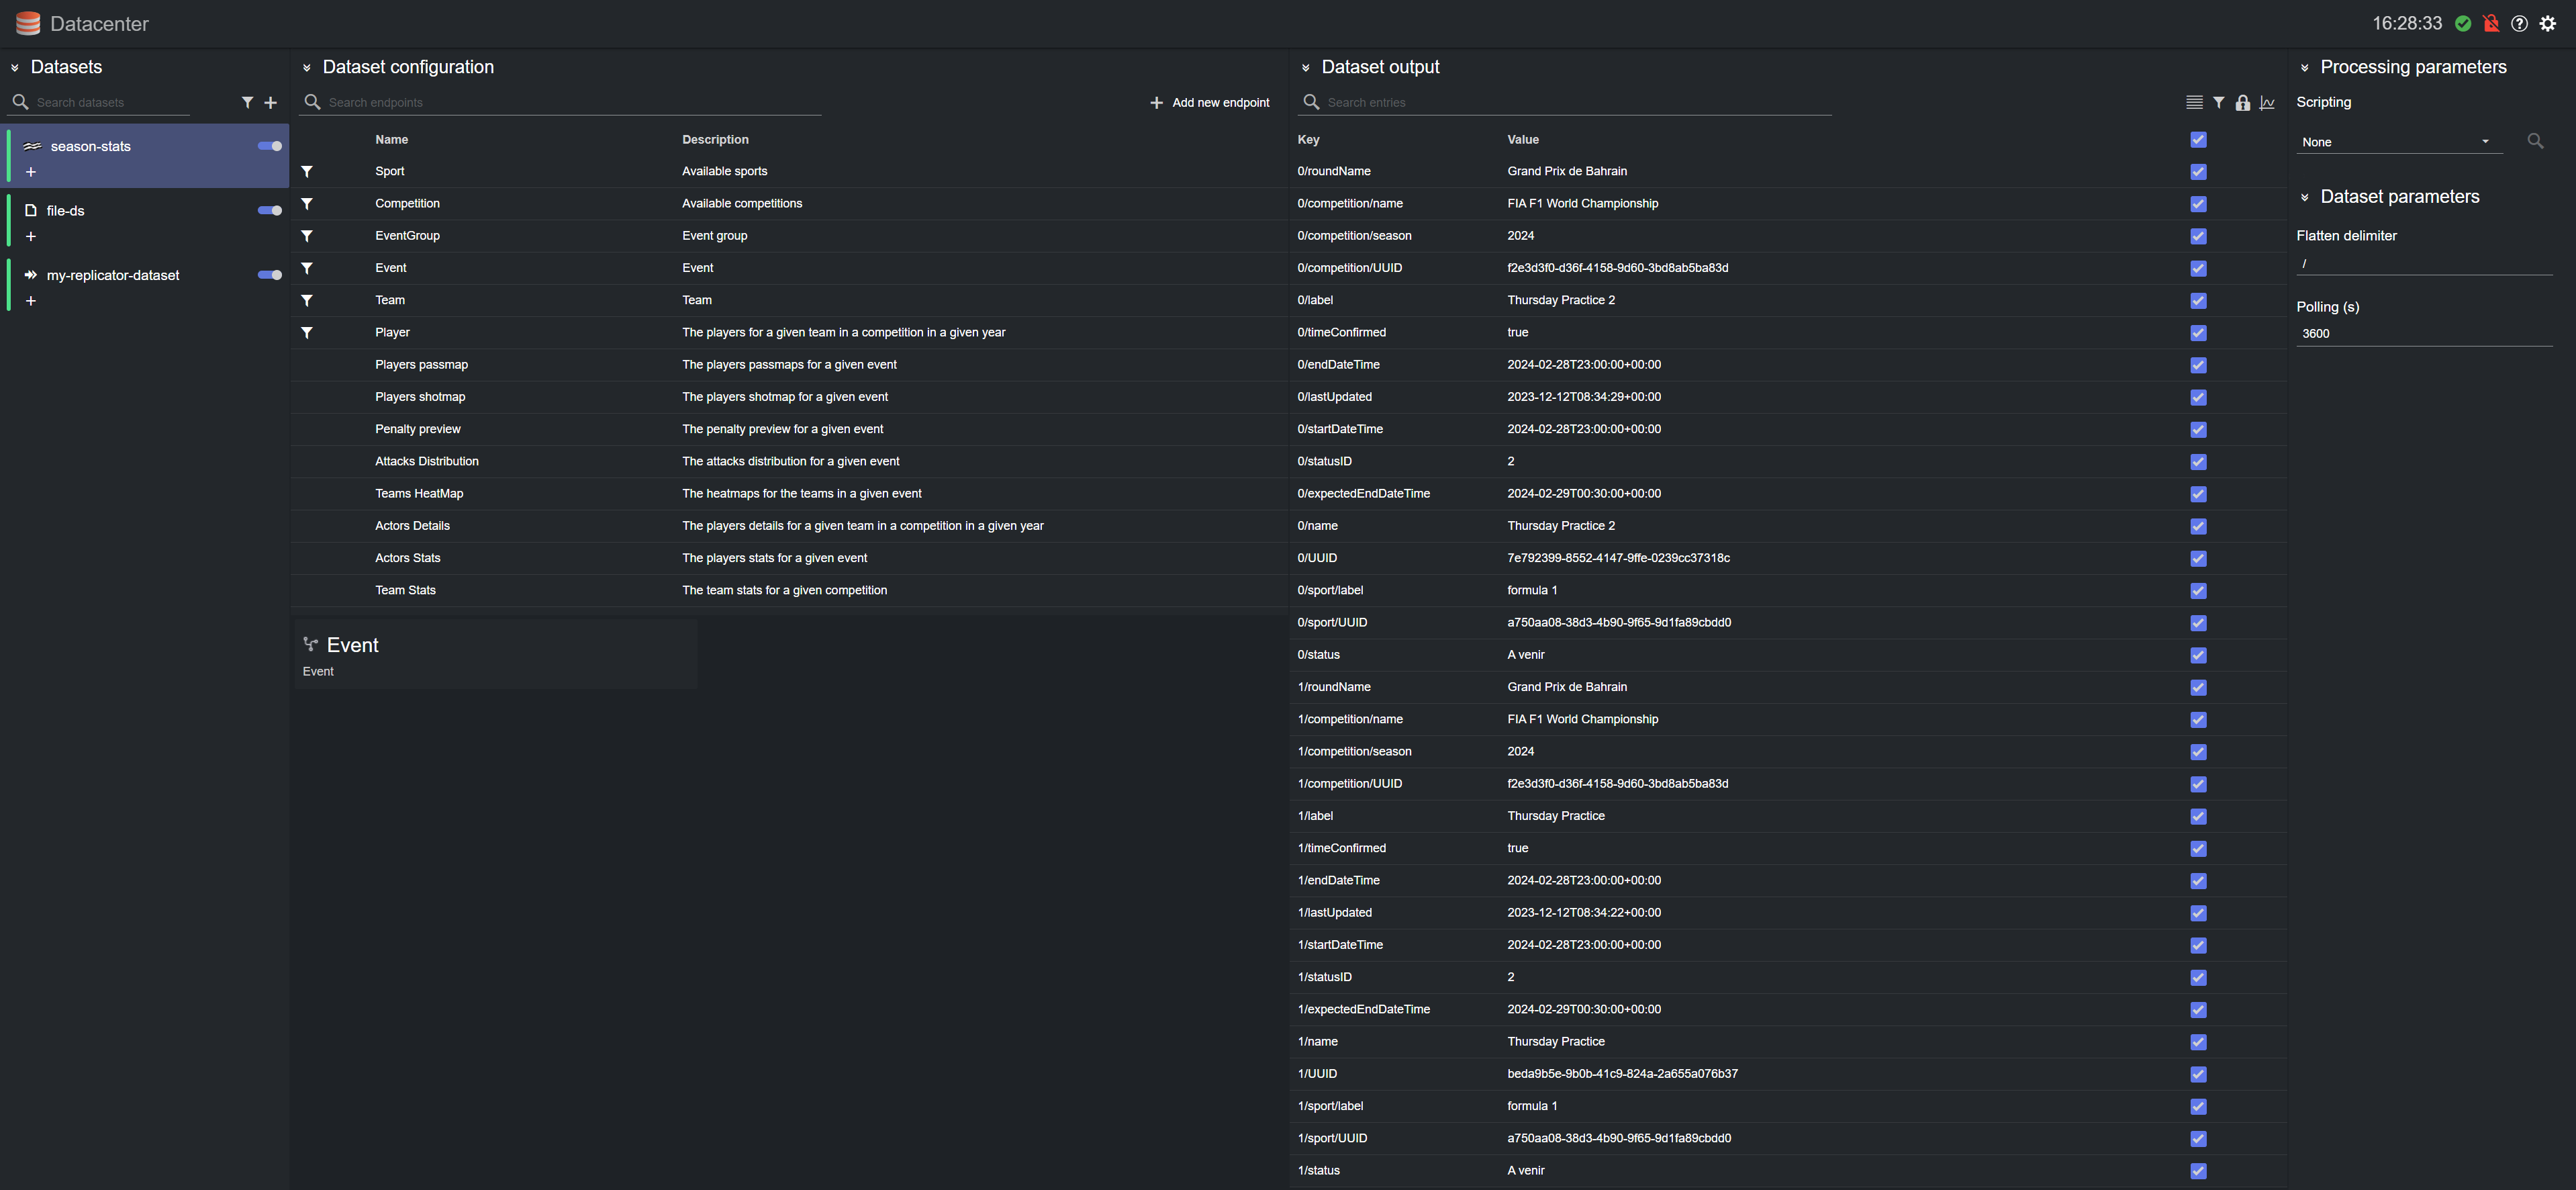Click the filter funnel in Dataset output toolbar
The width and height of the screenshot is (2576, 1190).
2219,102
